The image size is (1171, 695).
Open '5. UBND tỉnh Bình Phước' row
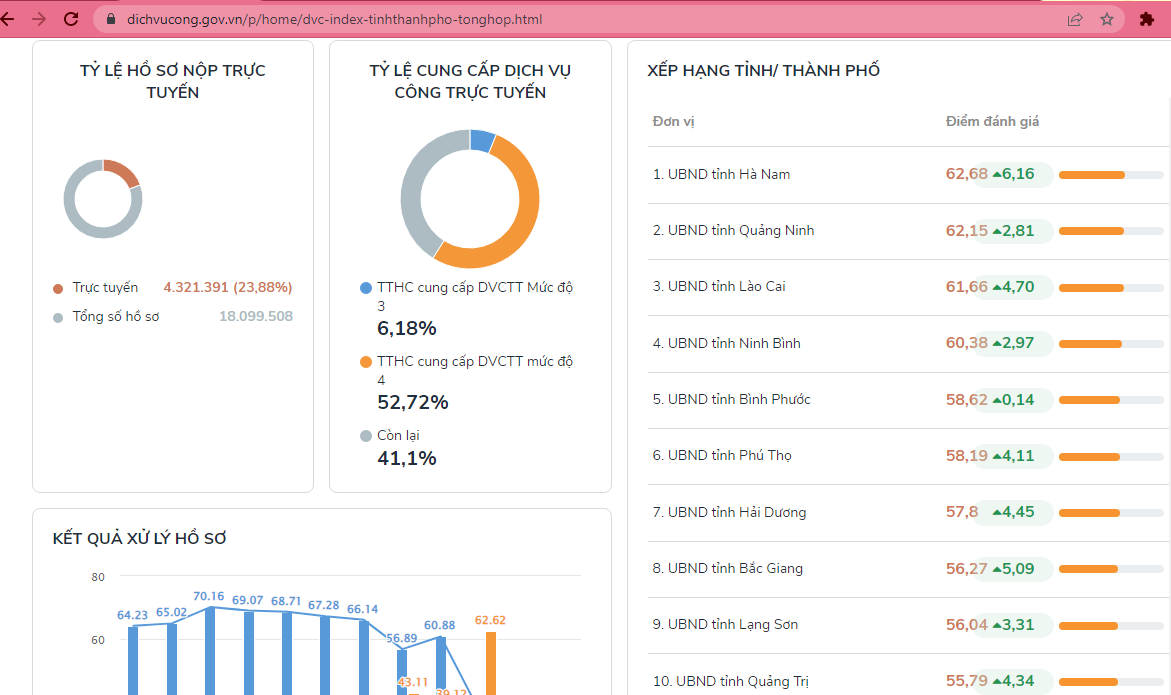click(x=908, y=400)
